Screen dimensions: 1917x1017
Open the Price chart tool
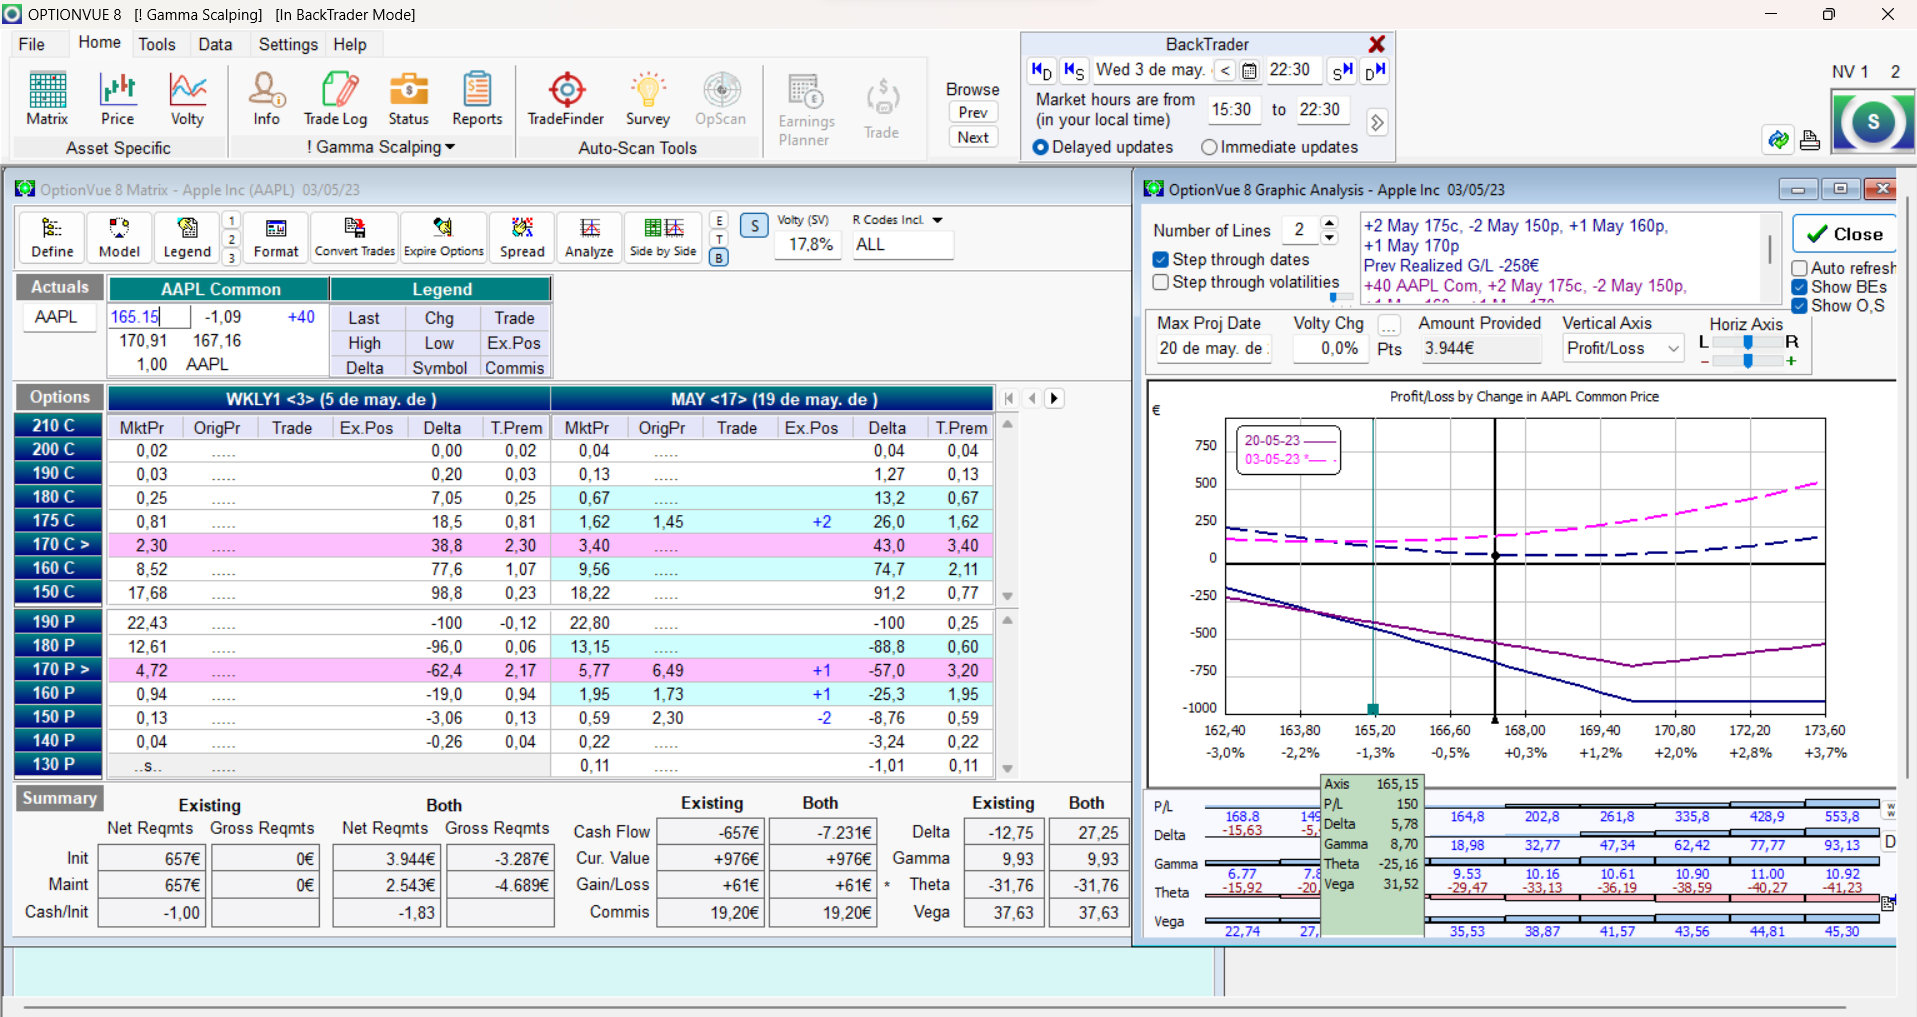[117, 99]
